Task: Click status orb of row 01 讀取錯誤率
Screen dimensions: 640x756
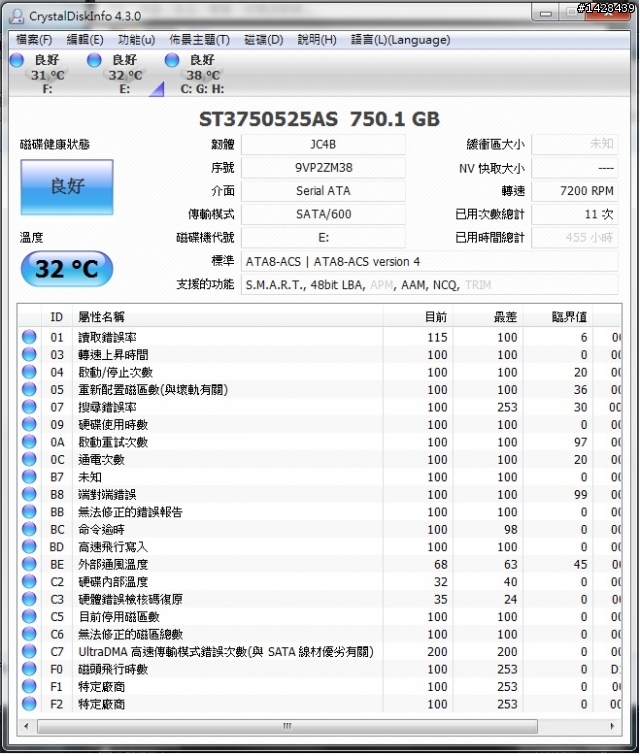Action: pos(29,337)
